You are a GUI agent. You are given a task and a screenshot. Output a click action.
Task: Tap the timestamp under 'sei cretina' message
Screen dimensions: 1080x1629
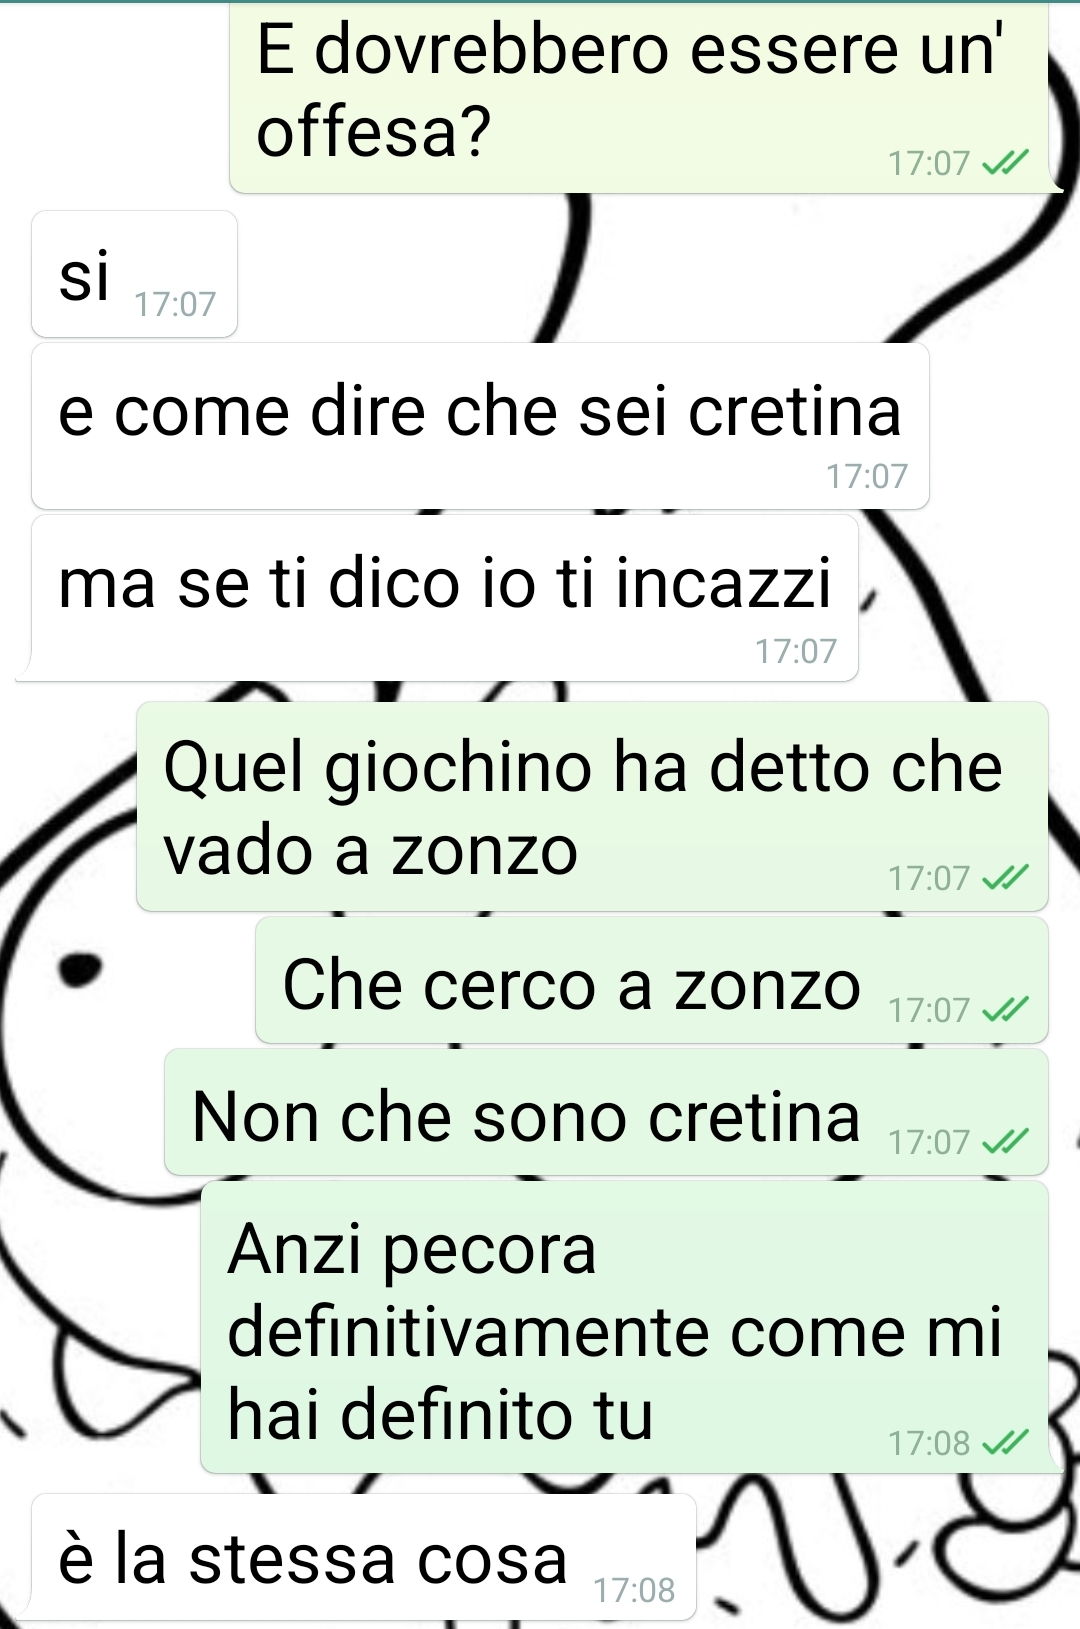[867, 476]
